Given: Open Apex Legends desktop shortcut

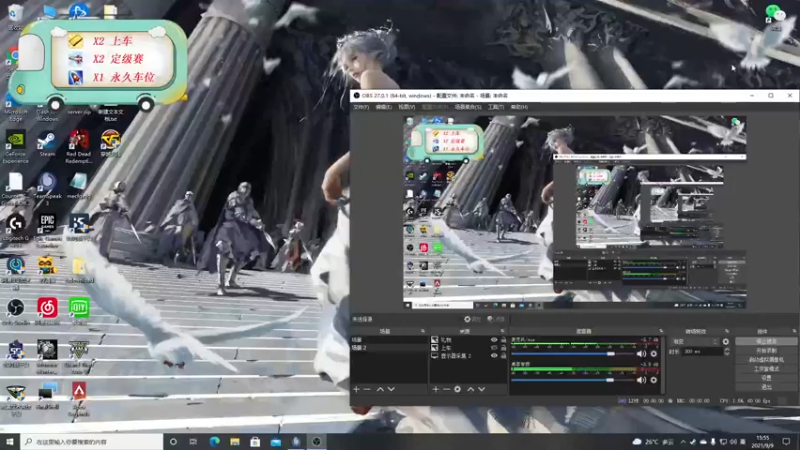Looking at the screenshot, I should point(79,399).
